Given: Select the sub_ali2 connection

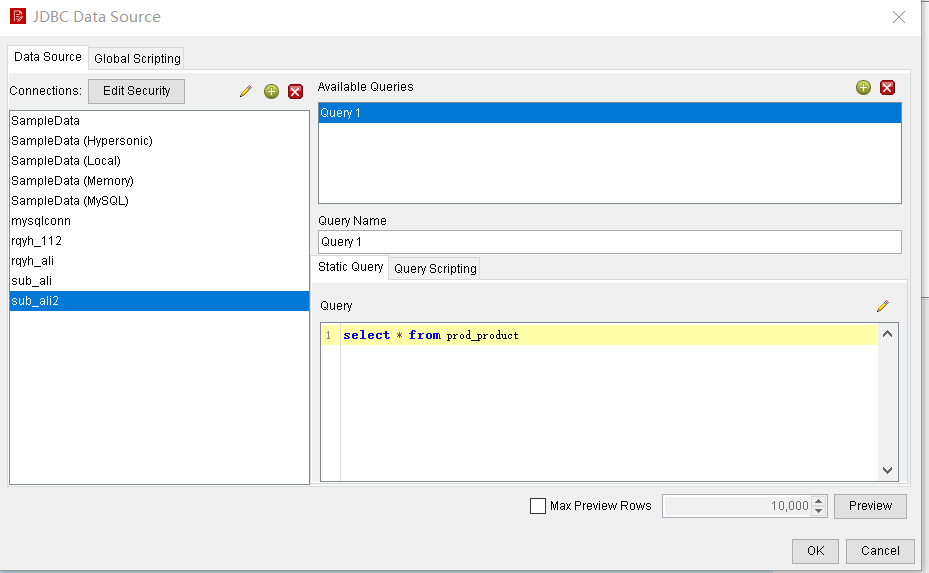Looking at the screenshot, I should (159, 301).
